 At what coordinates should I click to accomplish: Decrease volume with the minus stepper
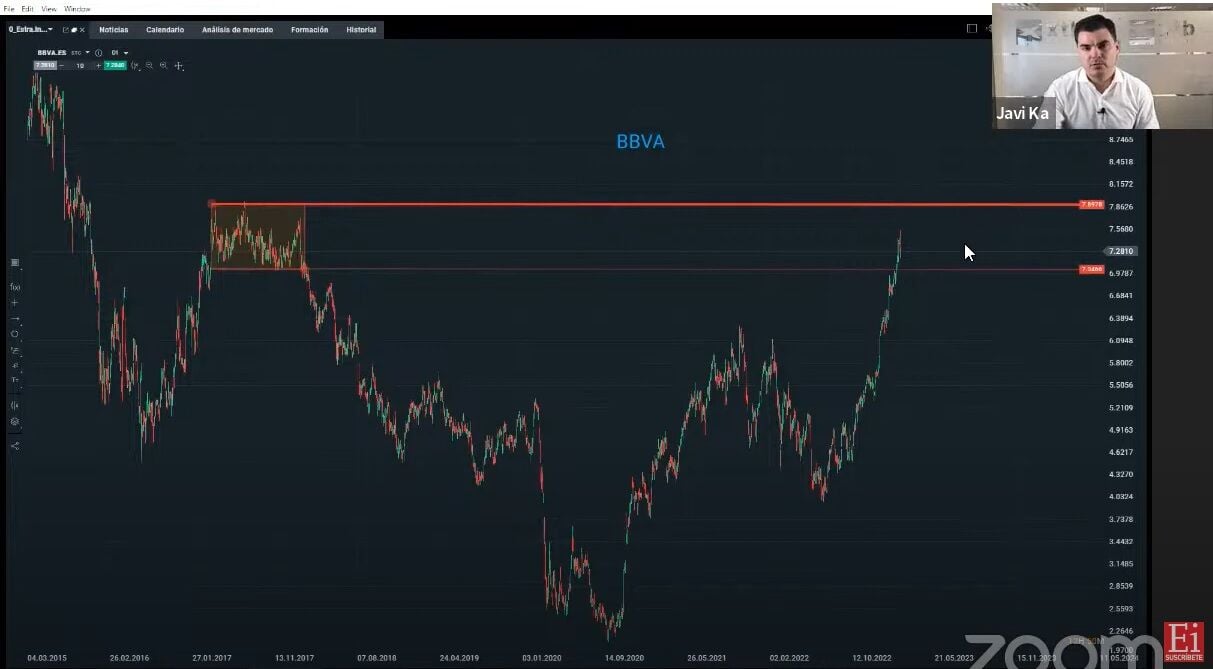coord(62,65)
